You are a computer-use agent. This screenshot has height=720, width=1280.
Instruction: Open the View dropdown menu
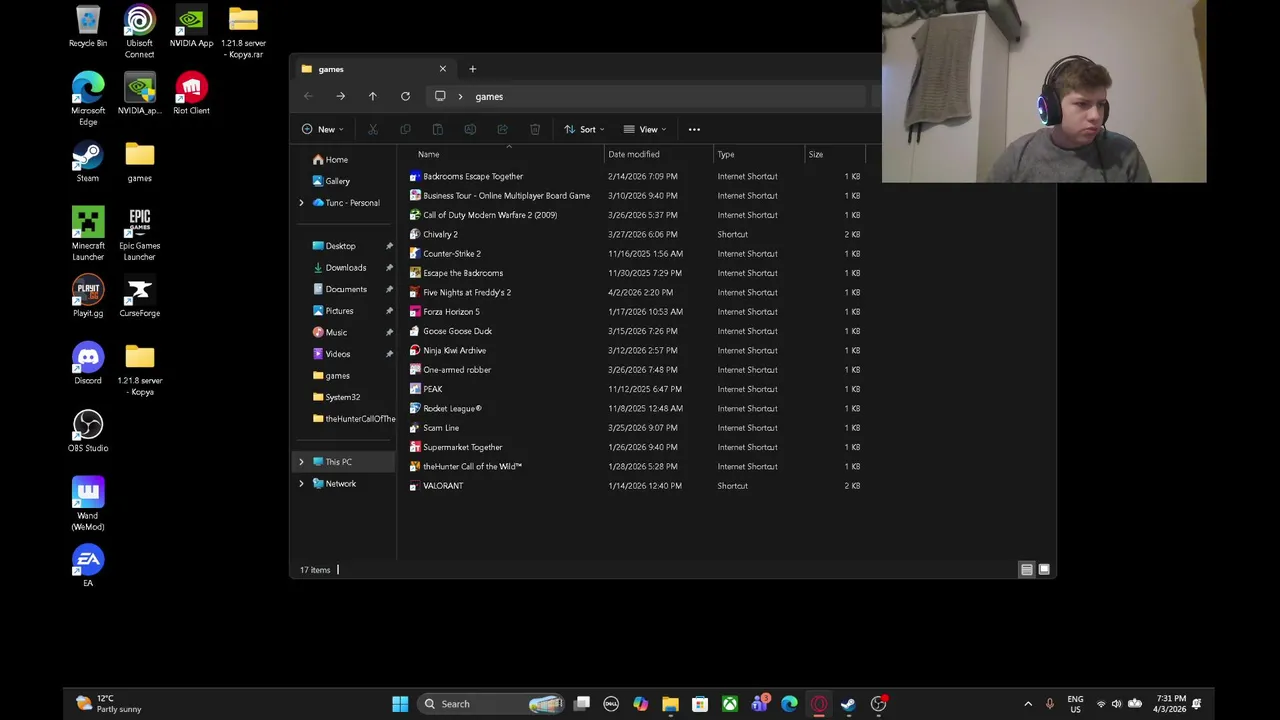[645, 129]
